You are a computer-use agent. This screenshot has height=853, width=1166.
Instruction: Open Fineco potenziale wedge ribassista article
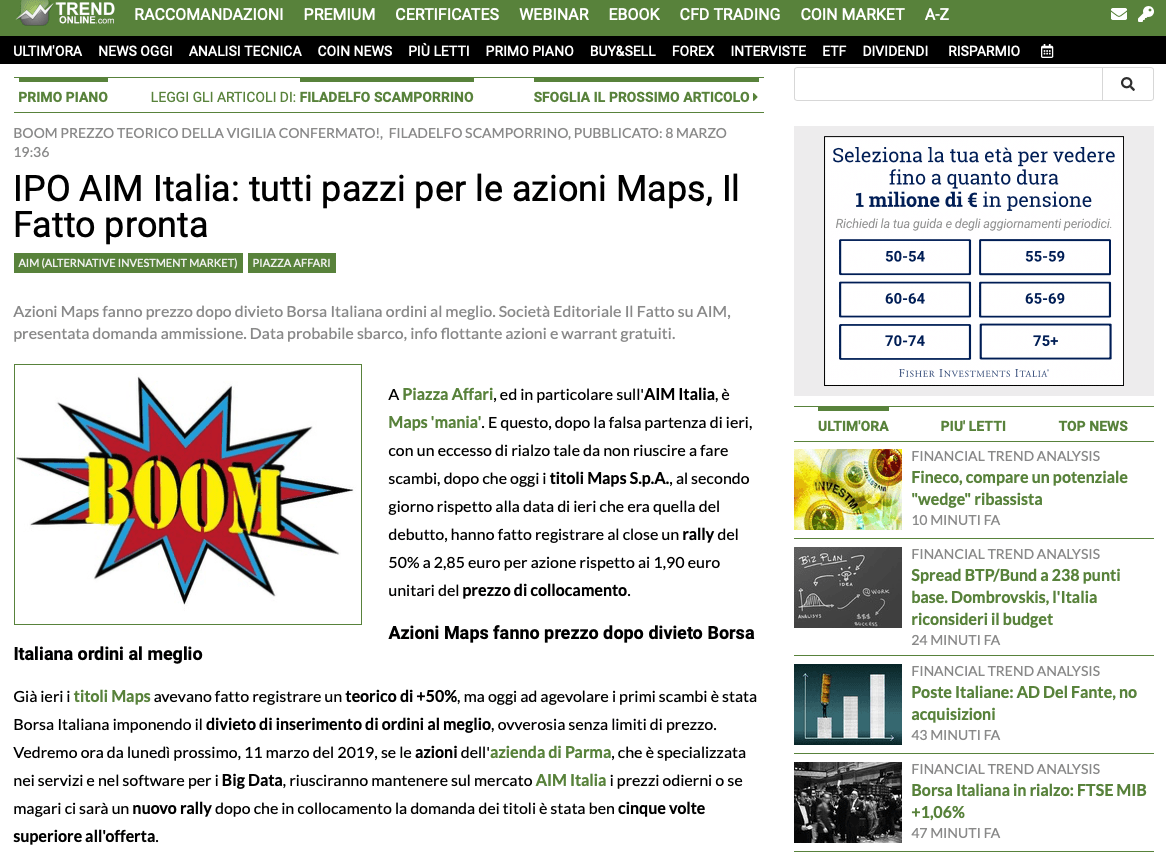(x=1020, y=488)
